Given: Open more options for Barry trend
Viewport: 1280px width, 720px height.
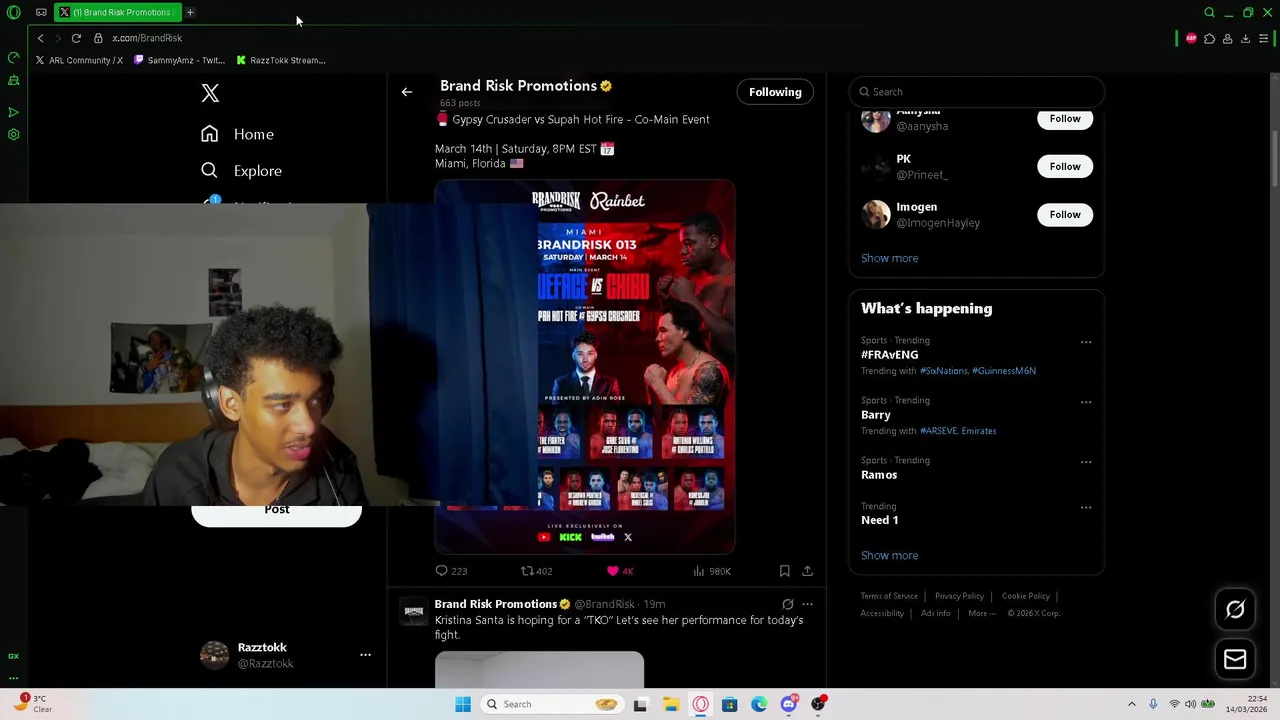Looking at the screenshot, I should click(1086, 402).
